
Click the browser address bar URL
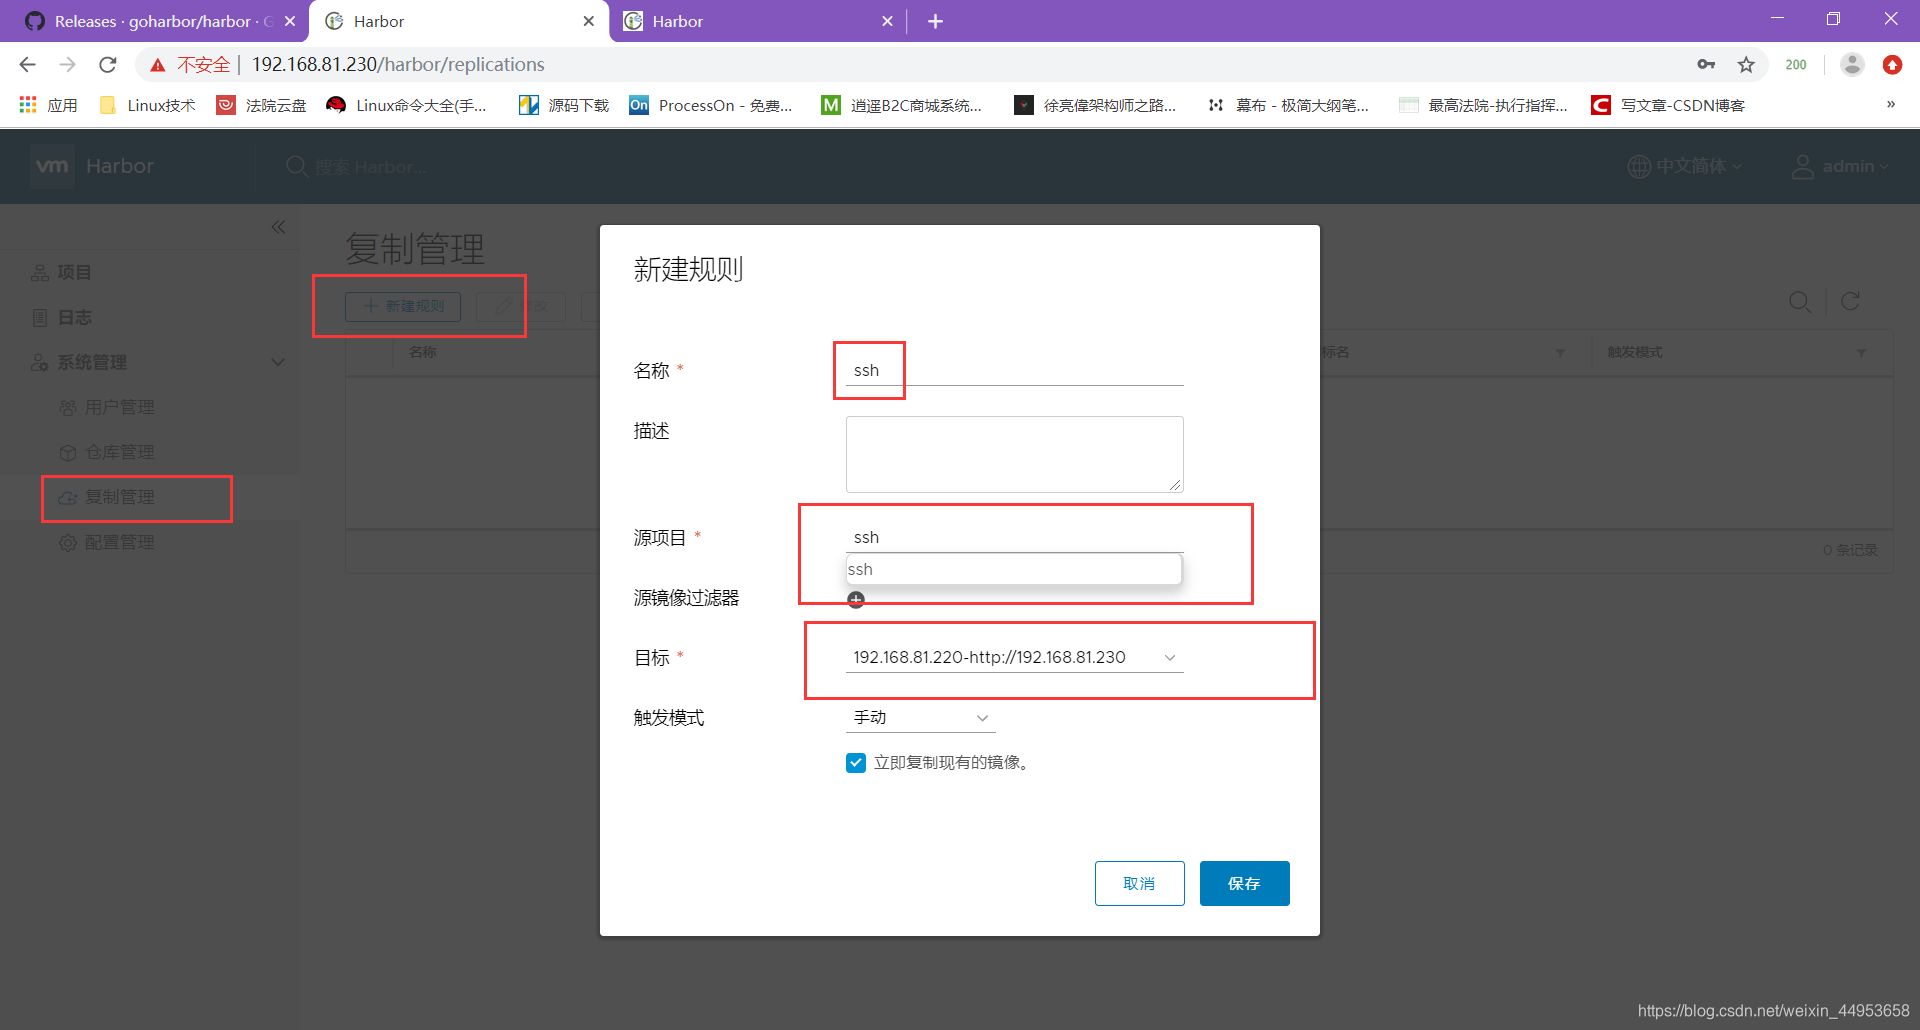[x=398, y=65]
